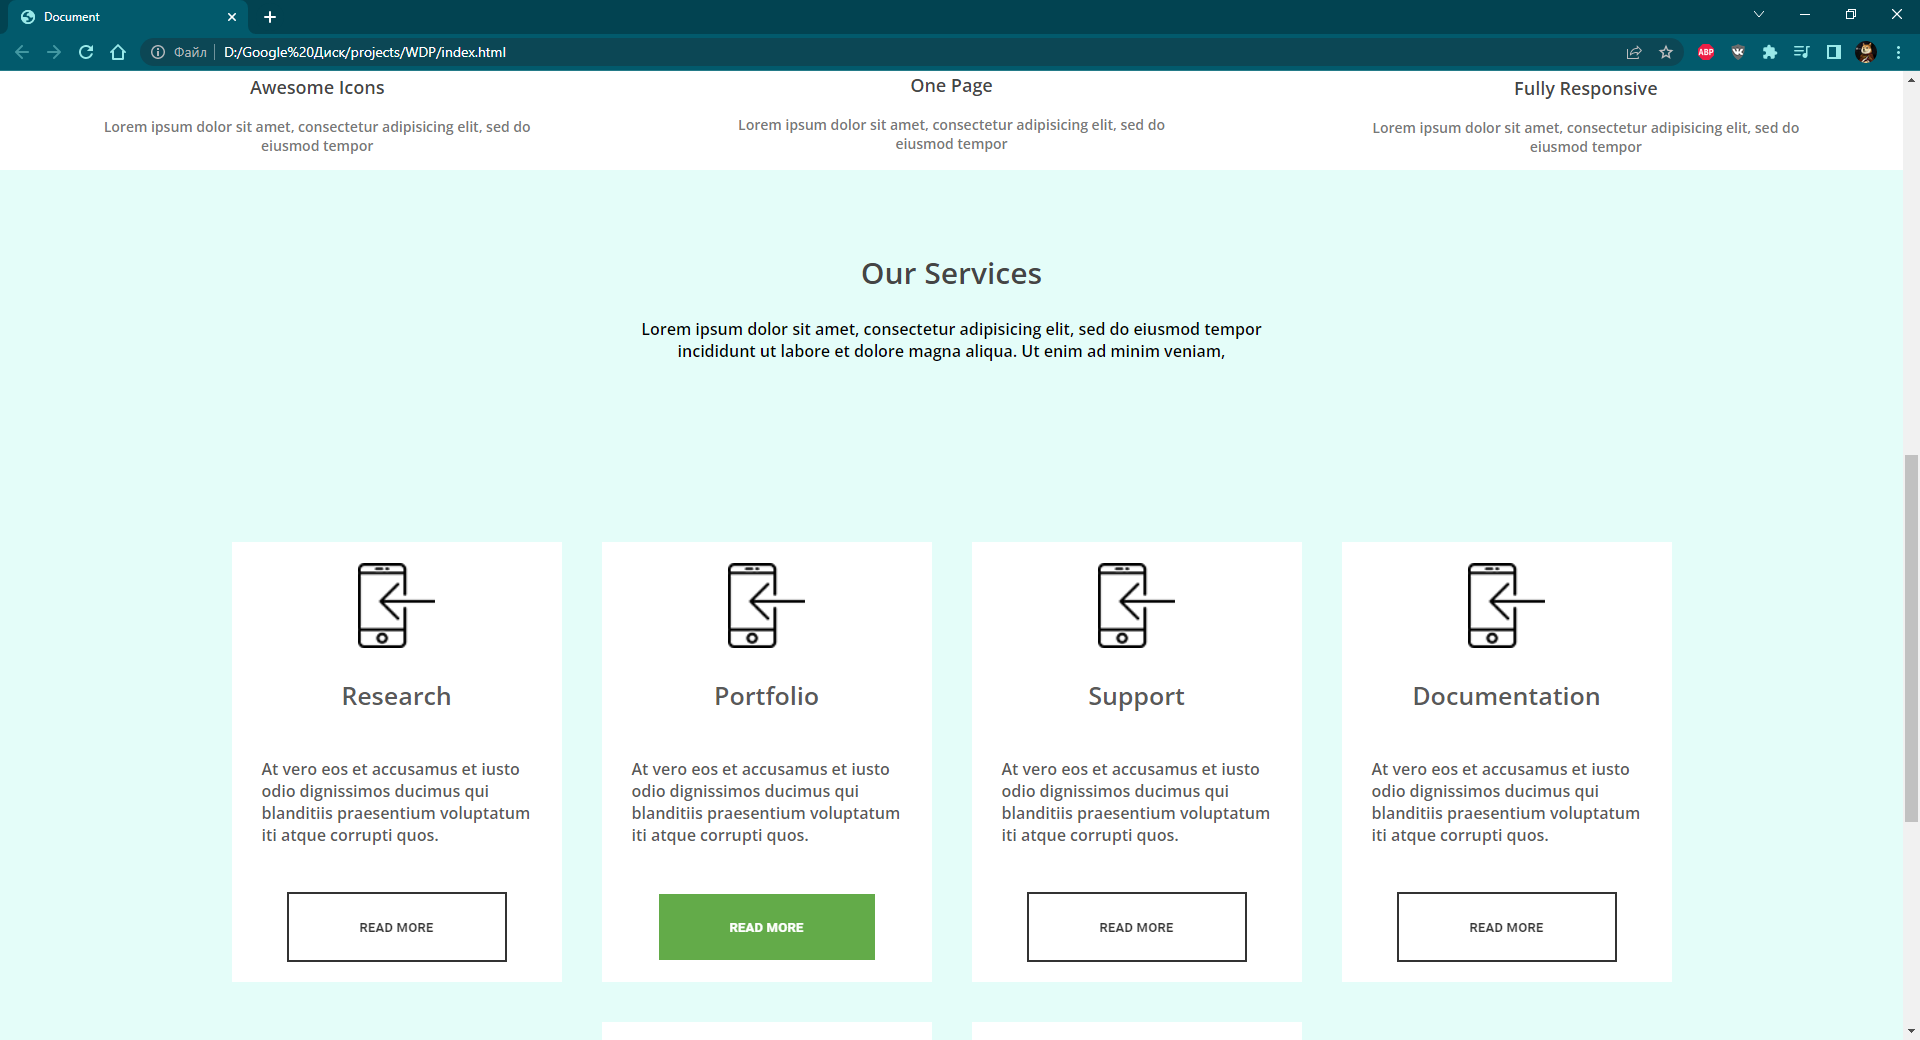1920x1040 pixels.
Task: Click the green Read More under Portfolio
Action: click(x=767, y=927)
